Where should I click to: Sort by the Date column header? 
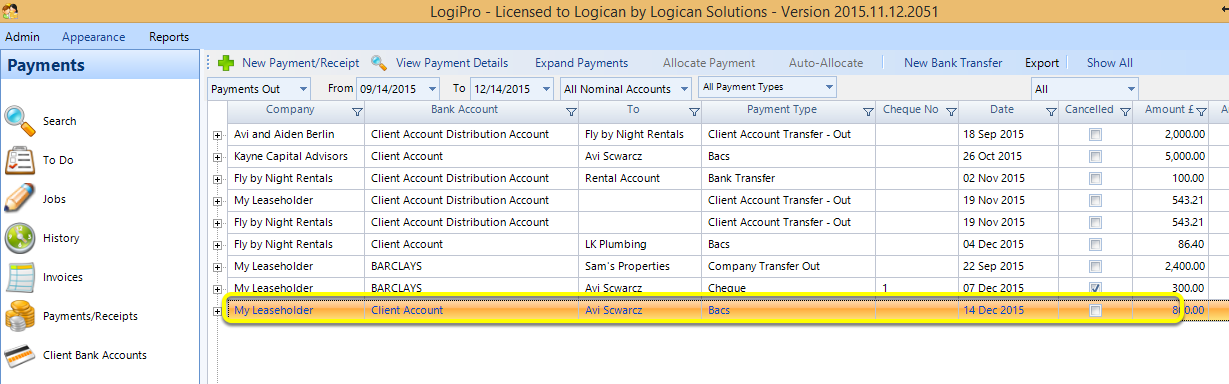(x=1002, y=110)
